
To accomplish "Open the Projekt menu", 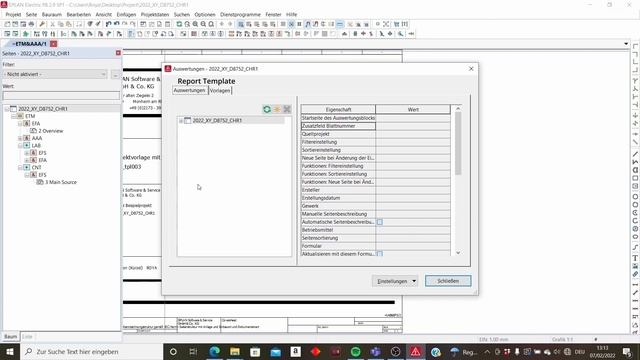I will [13, 14].
